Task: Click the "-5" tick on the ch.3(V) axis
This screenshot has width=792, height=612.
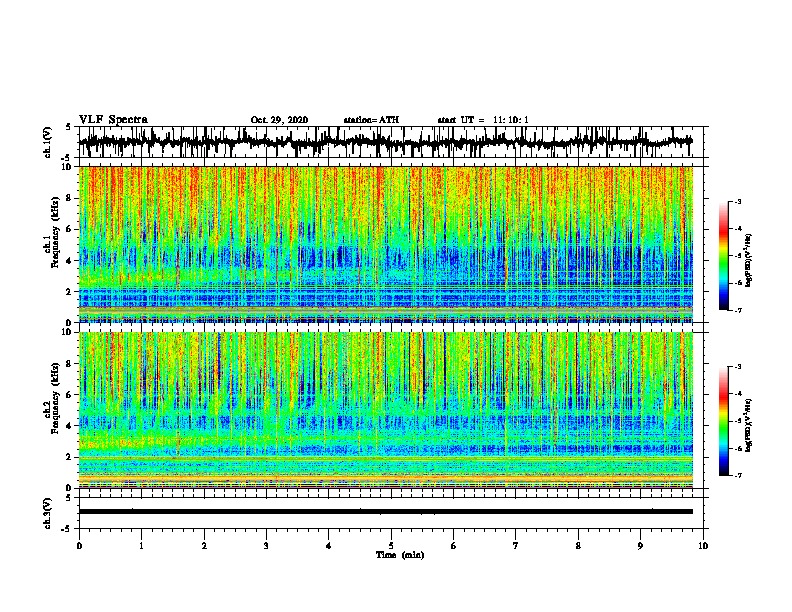Action: coord(67,529)
